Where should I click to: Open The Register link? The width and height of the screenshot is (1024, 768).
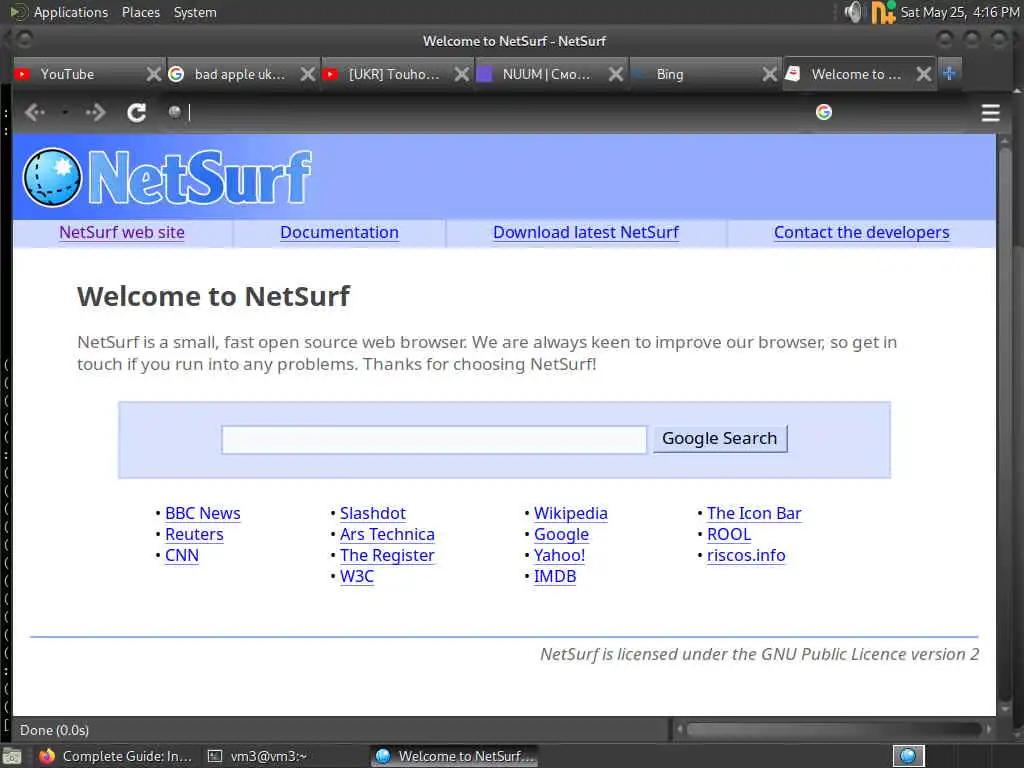pyautogui.click(x=387, y=555)
